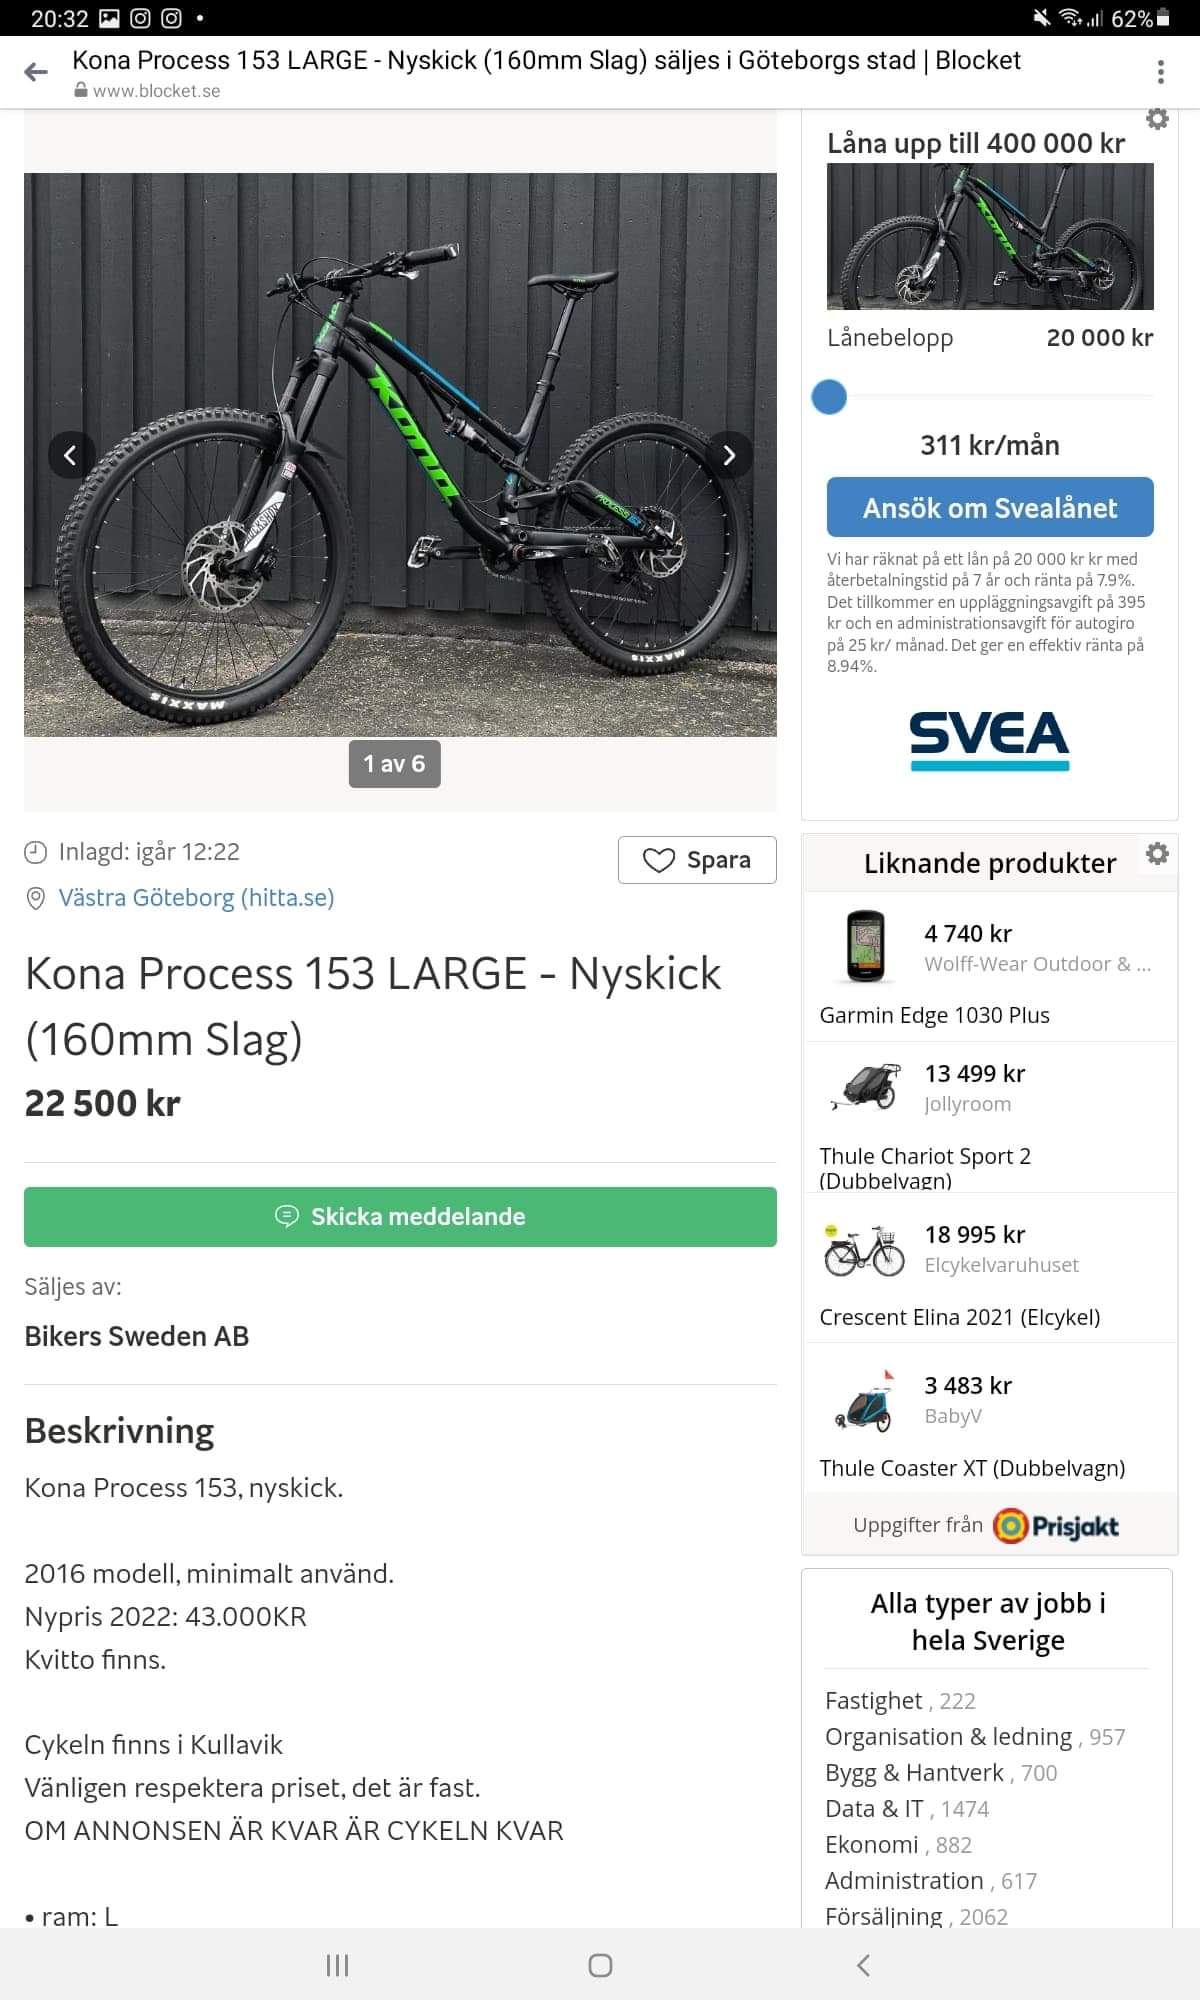This screenshot has width=1200, height=2000.
Task: Open the Data & IT jobs category
Action: point(874,1809)
